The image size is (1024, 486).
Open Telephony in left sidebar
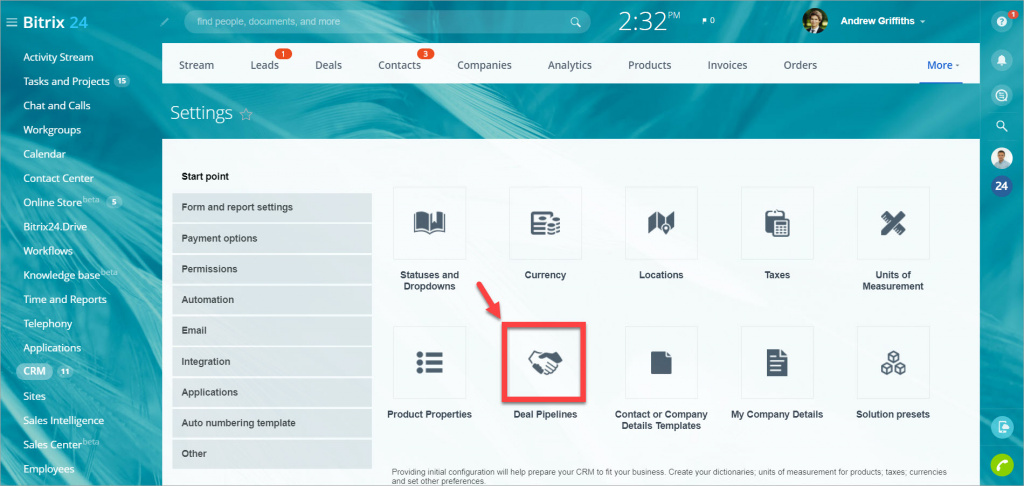tap(48, 323)
